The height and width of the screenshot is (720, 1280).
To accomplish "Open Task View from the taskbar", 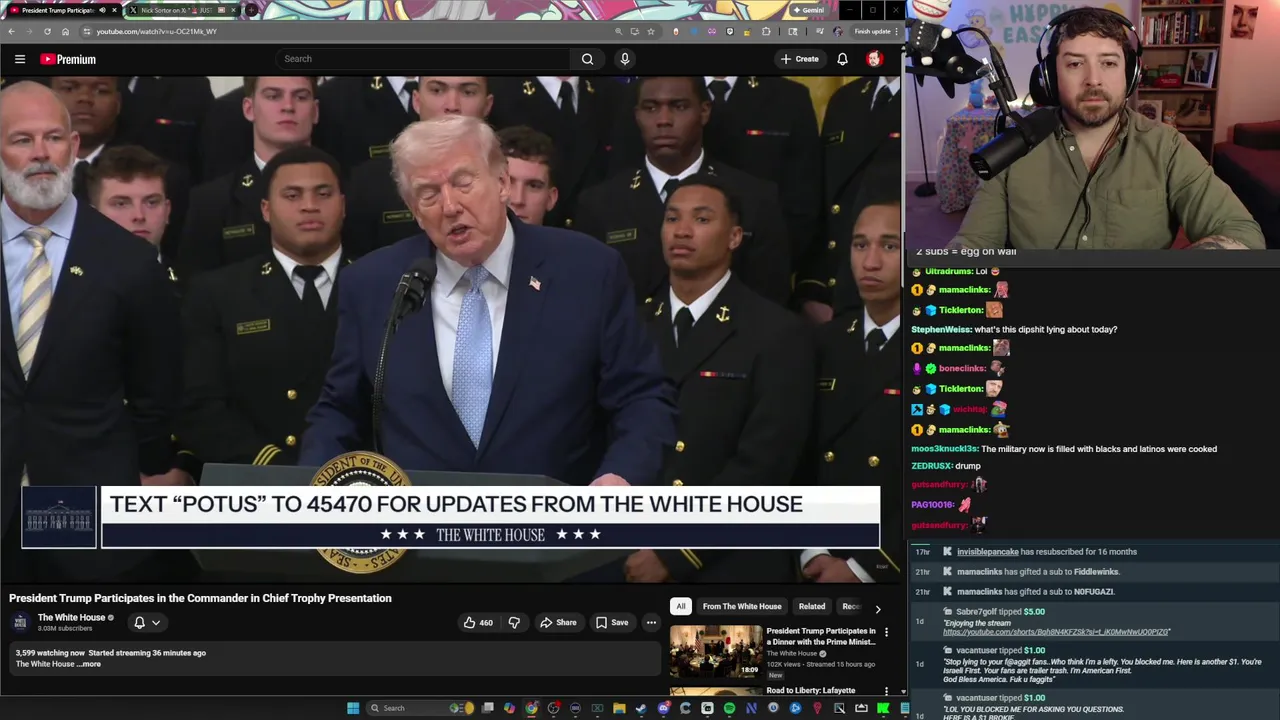I will [487, 708].
